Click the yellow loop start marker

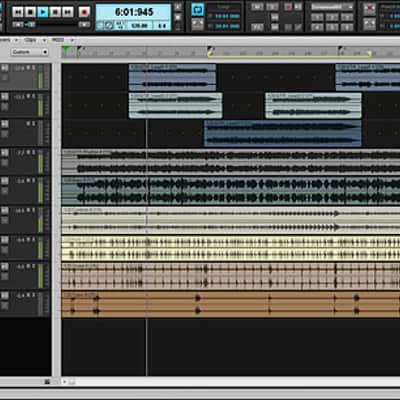pos(210,53)
